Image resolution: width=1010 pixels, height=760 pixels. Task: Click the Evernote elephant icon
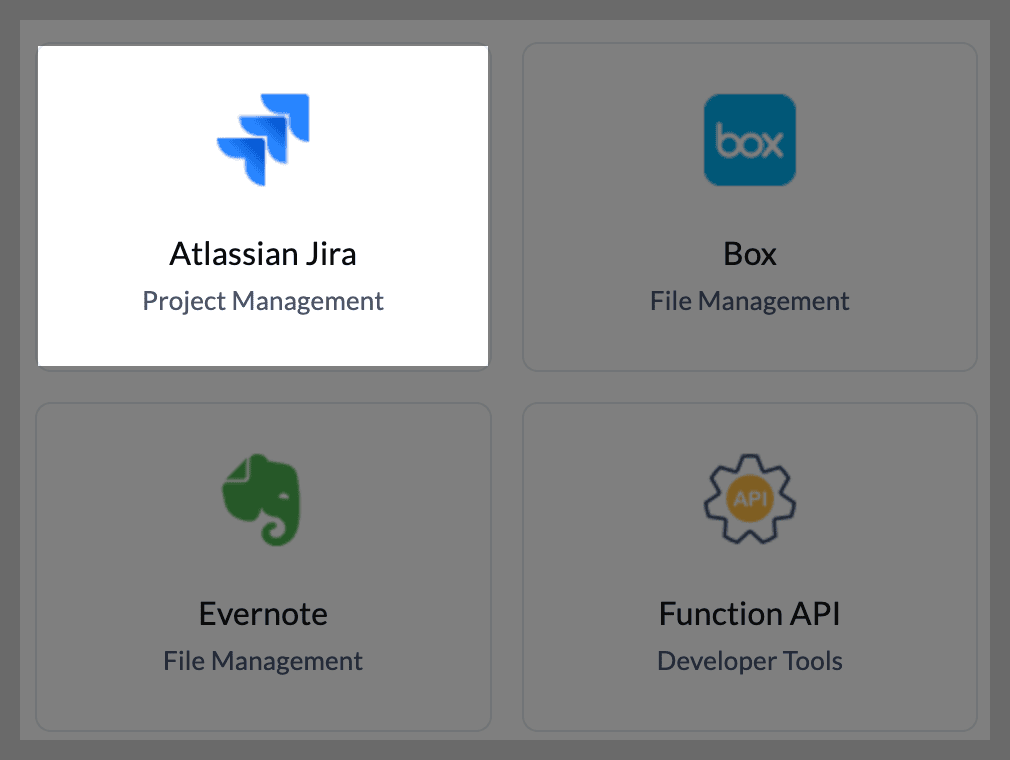coord(262,500)
